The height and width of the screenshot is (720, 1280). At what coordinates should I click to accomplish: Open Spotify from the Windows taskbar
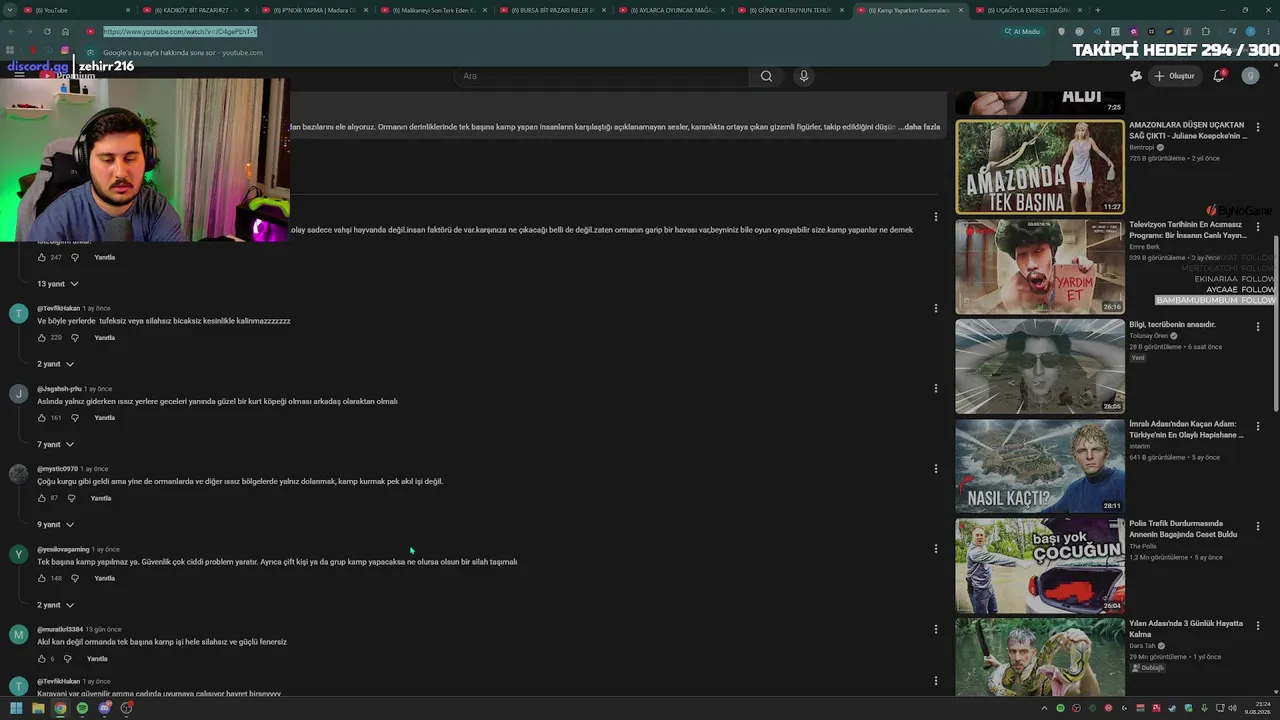coord(82,708)
